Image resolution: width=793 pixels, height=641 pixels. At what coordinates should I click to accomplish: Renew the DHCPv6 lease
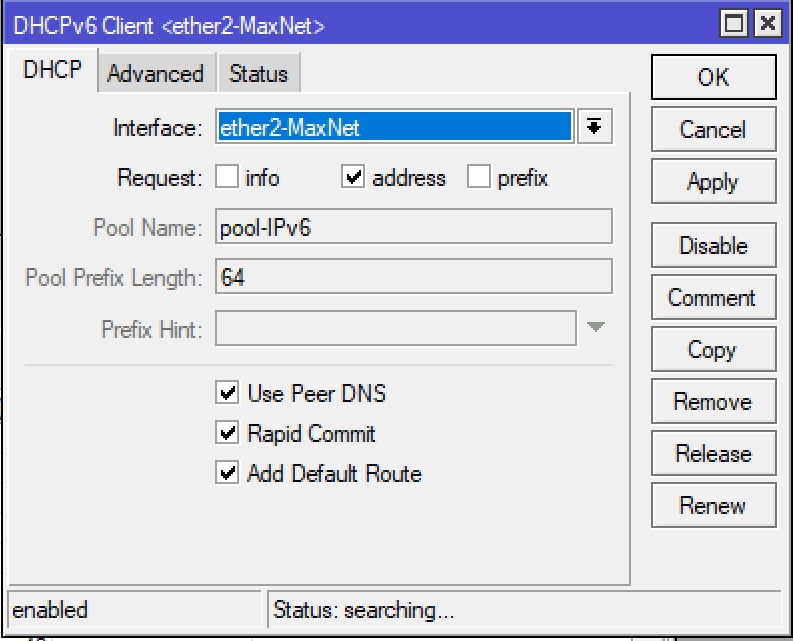[714, 505]
